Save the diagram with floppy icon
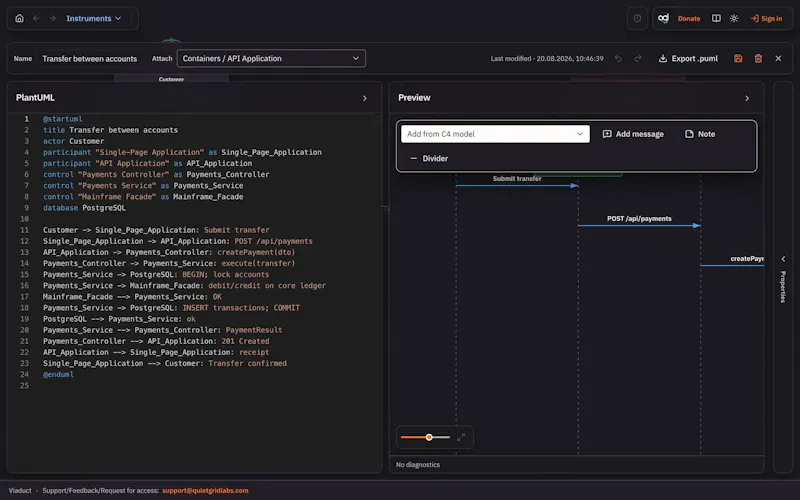The height and width of the screenshot is (500, 800). pos(738,59)
